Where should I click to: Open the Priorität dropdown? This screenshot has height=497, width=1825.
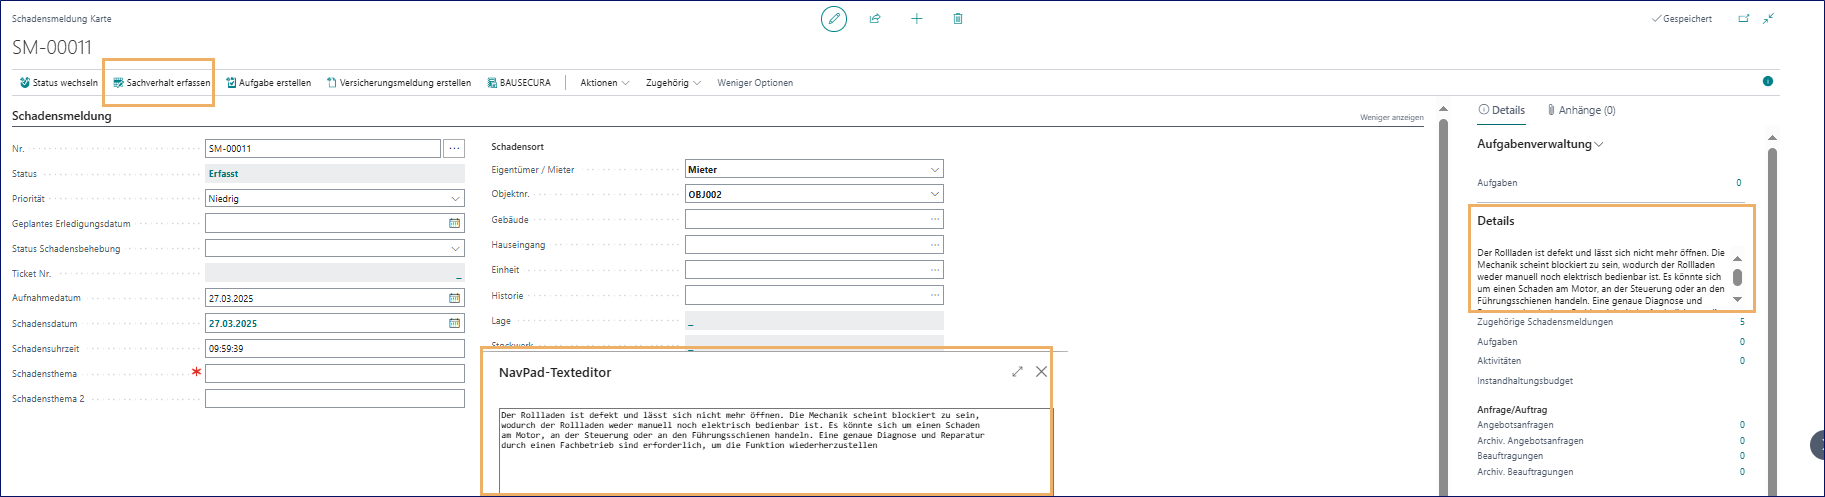pyautogui.click(x=455, y=199)
